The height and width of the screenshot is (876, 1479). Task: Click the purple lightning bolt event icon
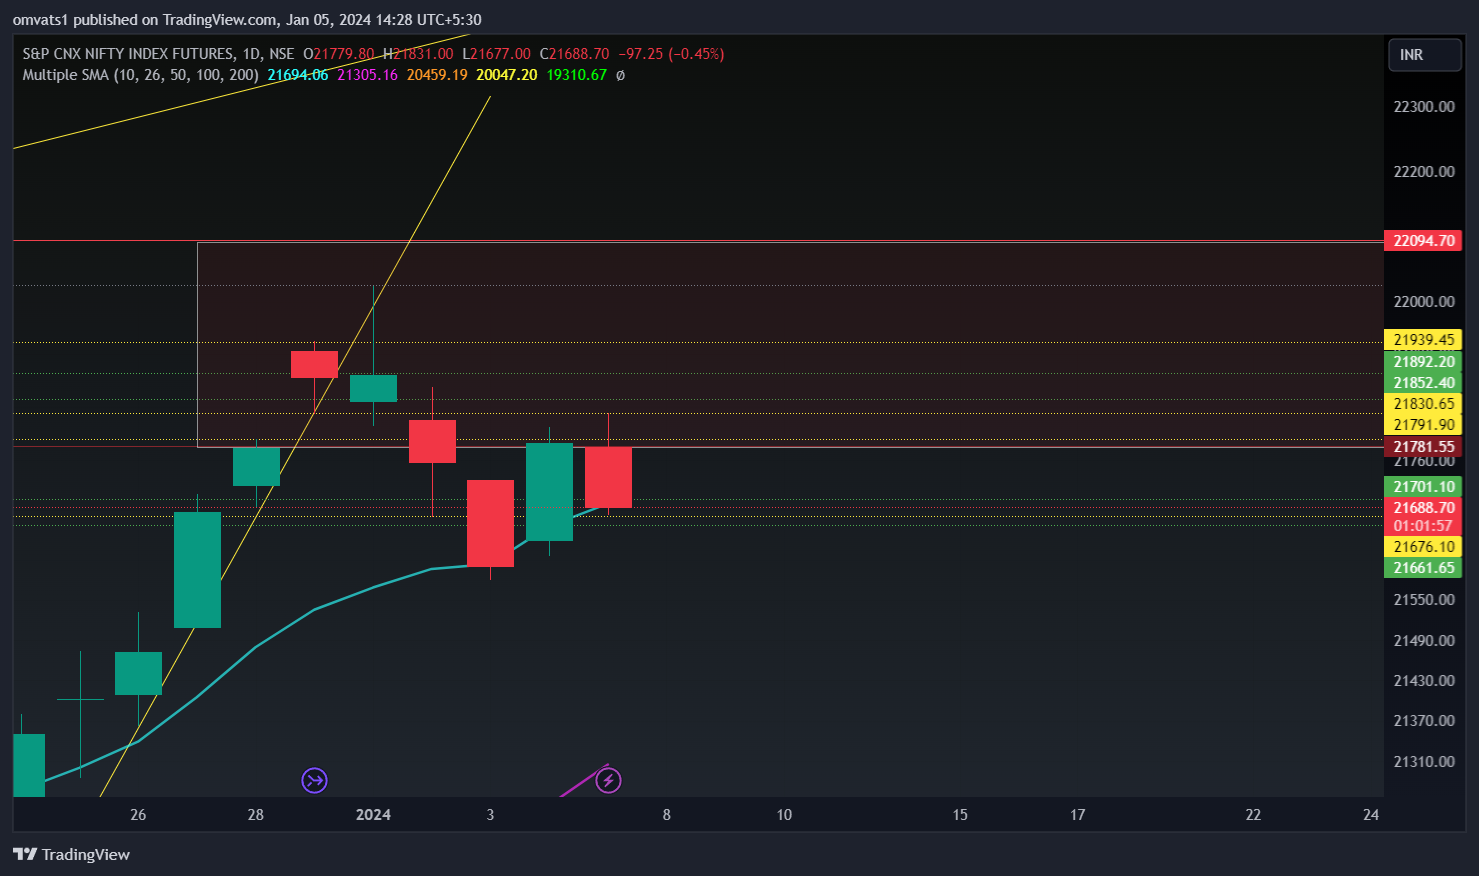[608, 780]
